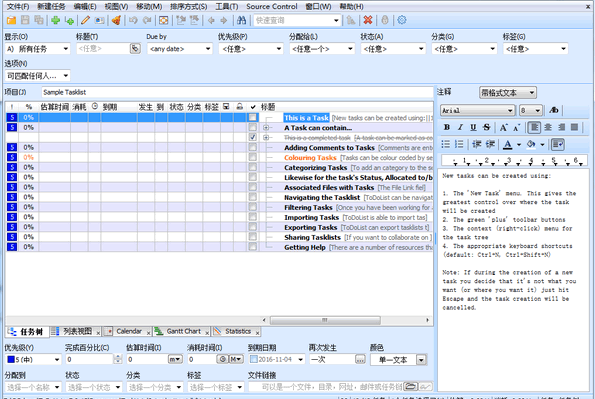Click the binoculars find tasks icon
Screen dimensions: 595x399
(241, 20)
